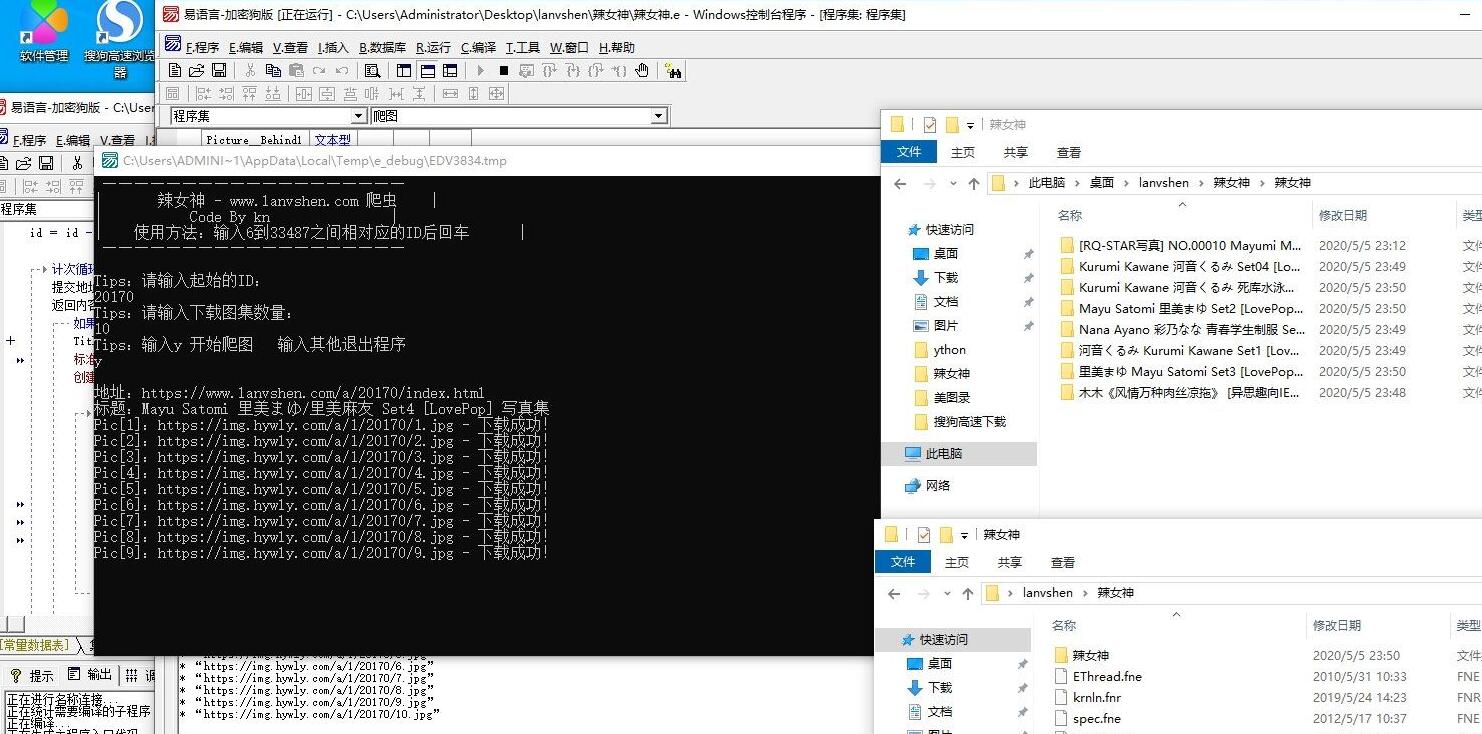This screenshot has width=1482, height=734.
Task: Cut selection using the scissors icon
Action: pos(249,71)
